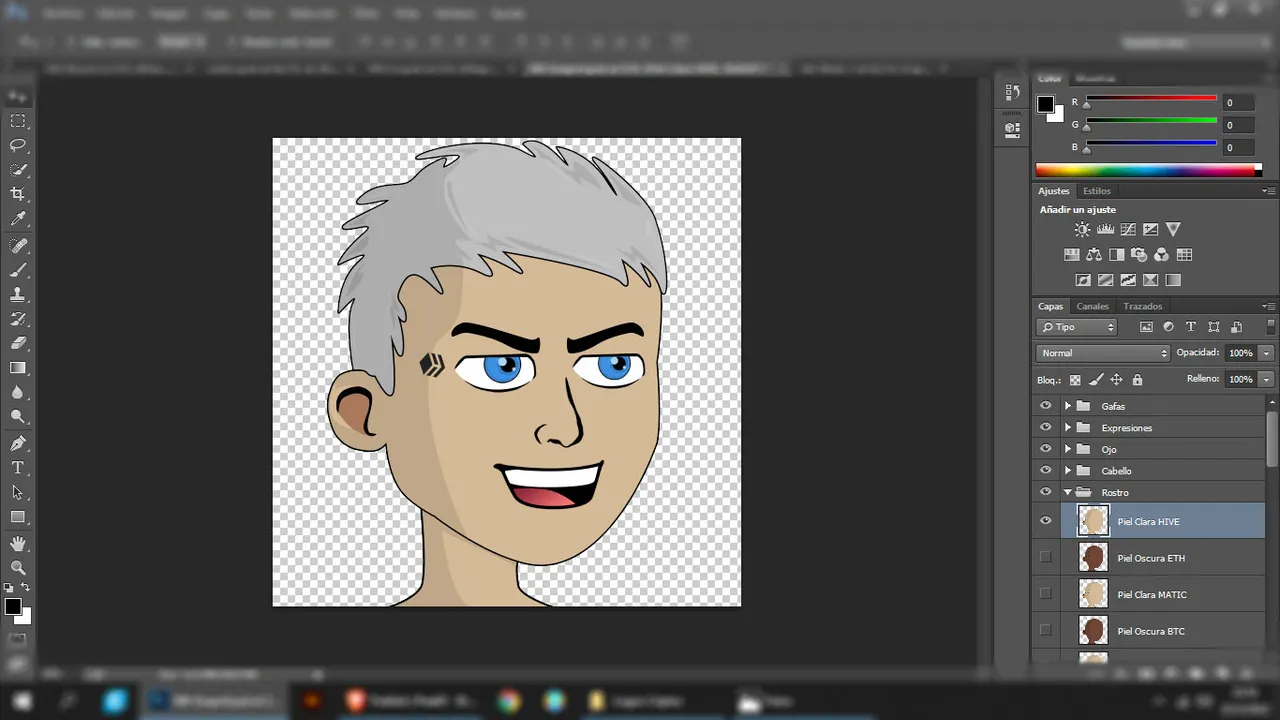Select the Path Selection tool
This screenshot has height=720, width=1280.
pos(18,492)
